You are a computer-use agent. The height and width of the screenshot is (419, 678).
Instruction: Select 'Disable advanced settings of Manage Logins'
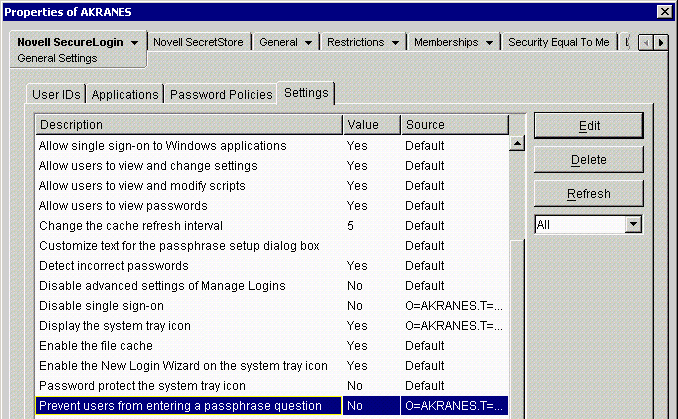pyautogui.click(x=272, y=286)
